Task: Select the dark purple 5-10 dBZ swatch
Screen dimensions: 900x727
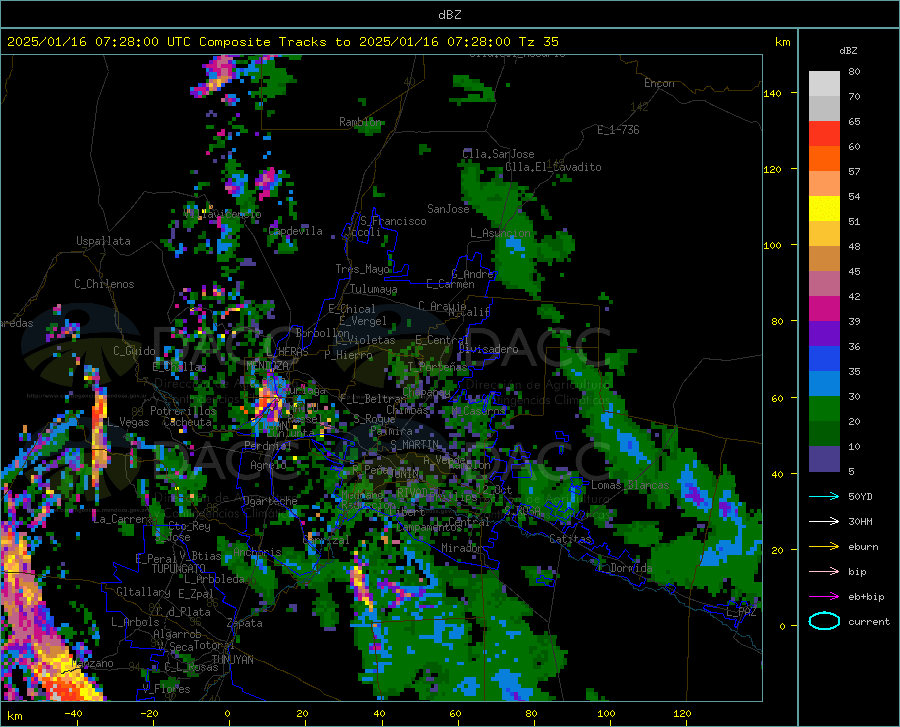Action: click(x=824, y=459)
